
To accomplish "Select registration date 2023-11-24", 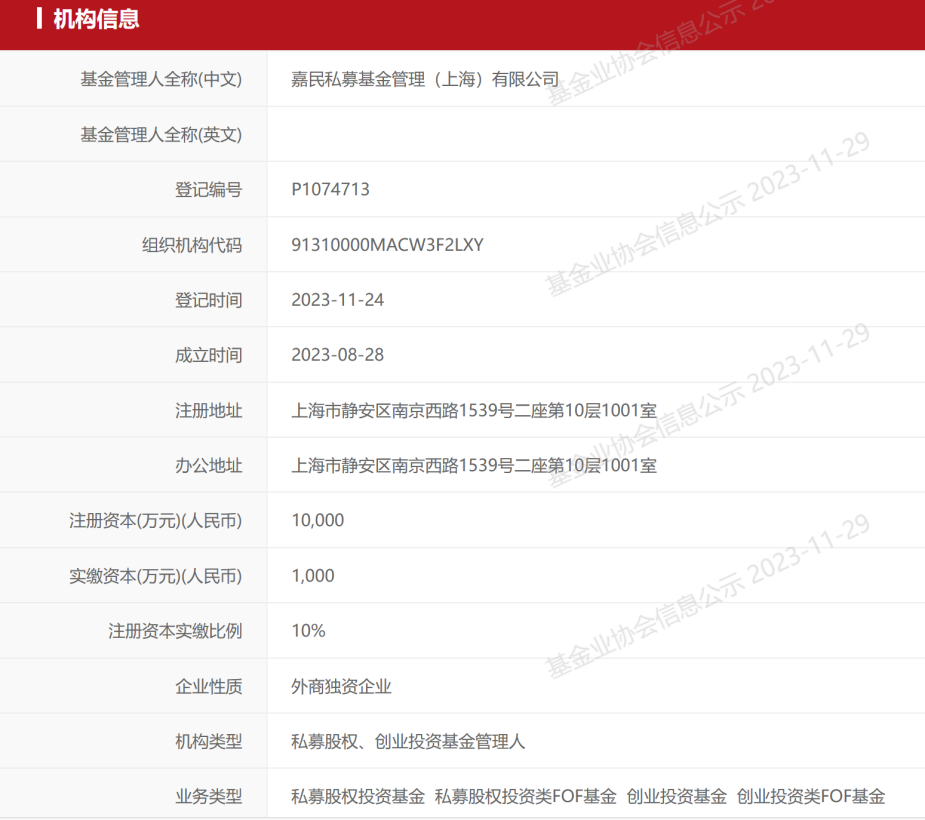I will click(337, 300).
